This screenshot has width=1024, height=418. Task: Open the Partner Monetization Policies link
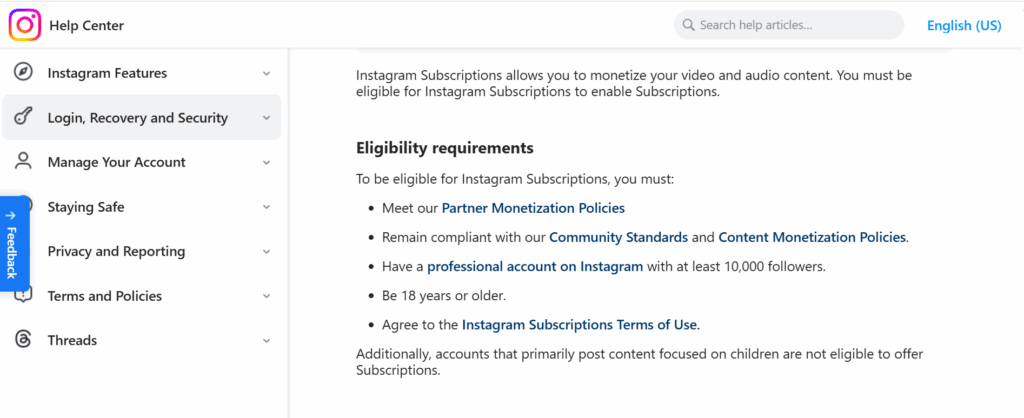(533, 208)
